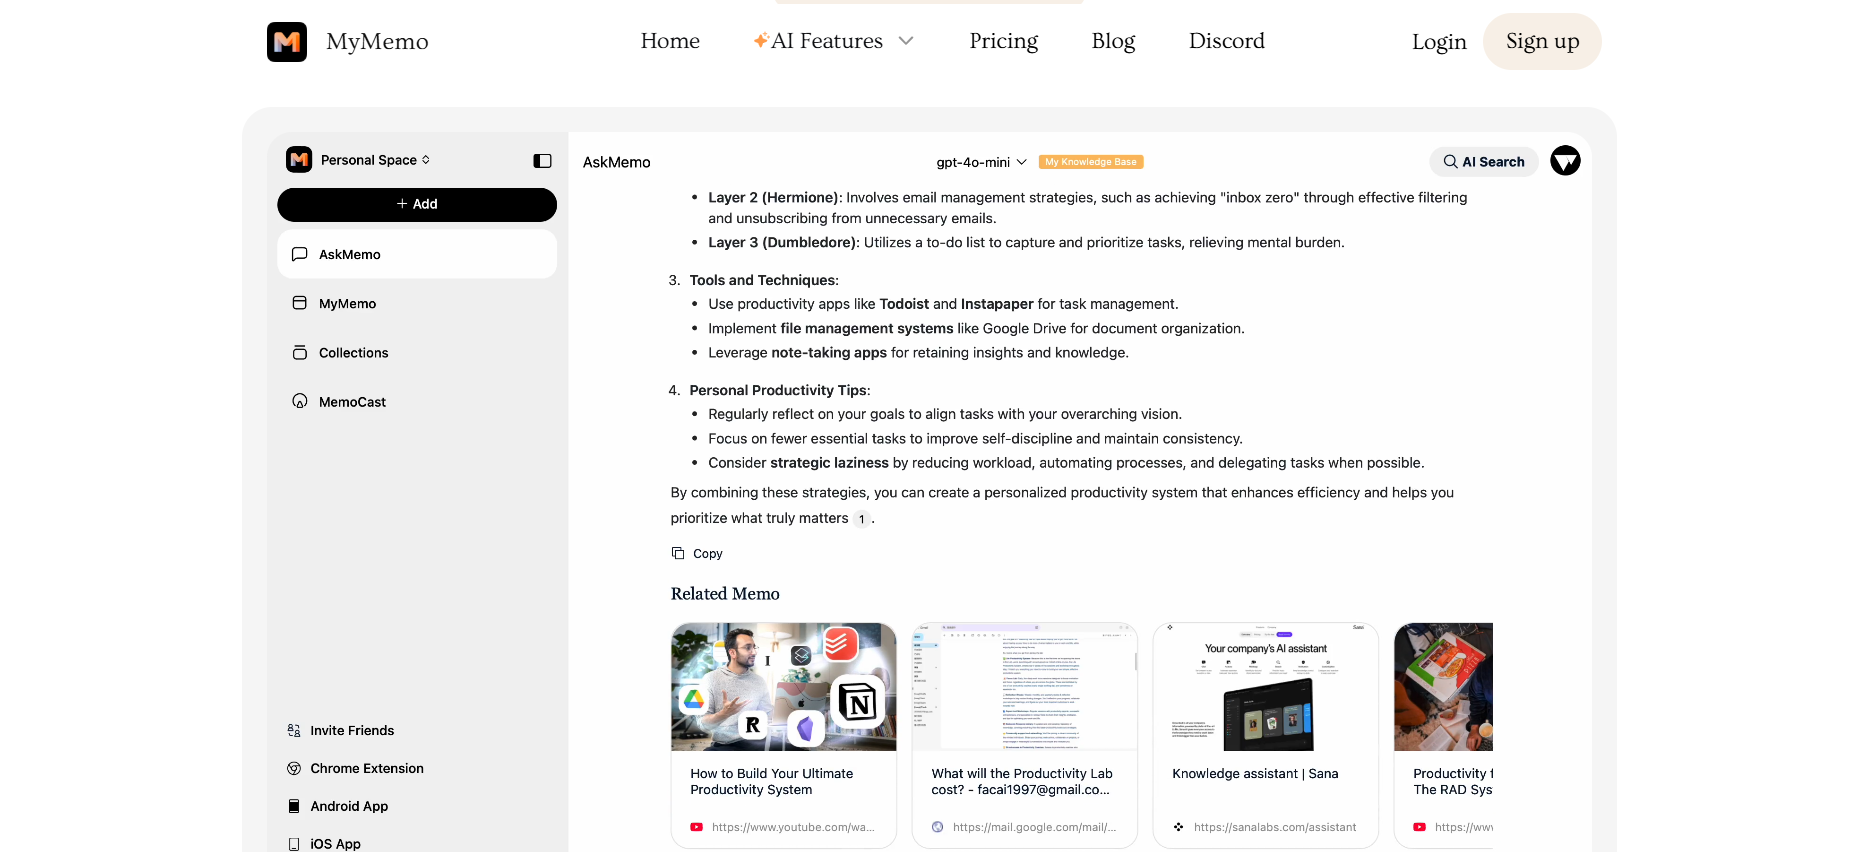Open the AskMemo chat bubble icon

point(299,254)
